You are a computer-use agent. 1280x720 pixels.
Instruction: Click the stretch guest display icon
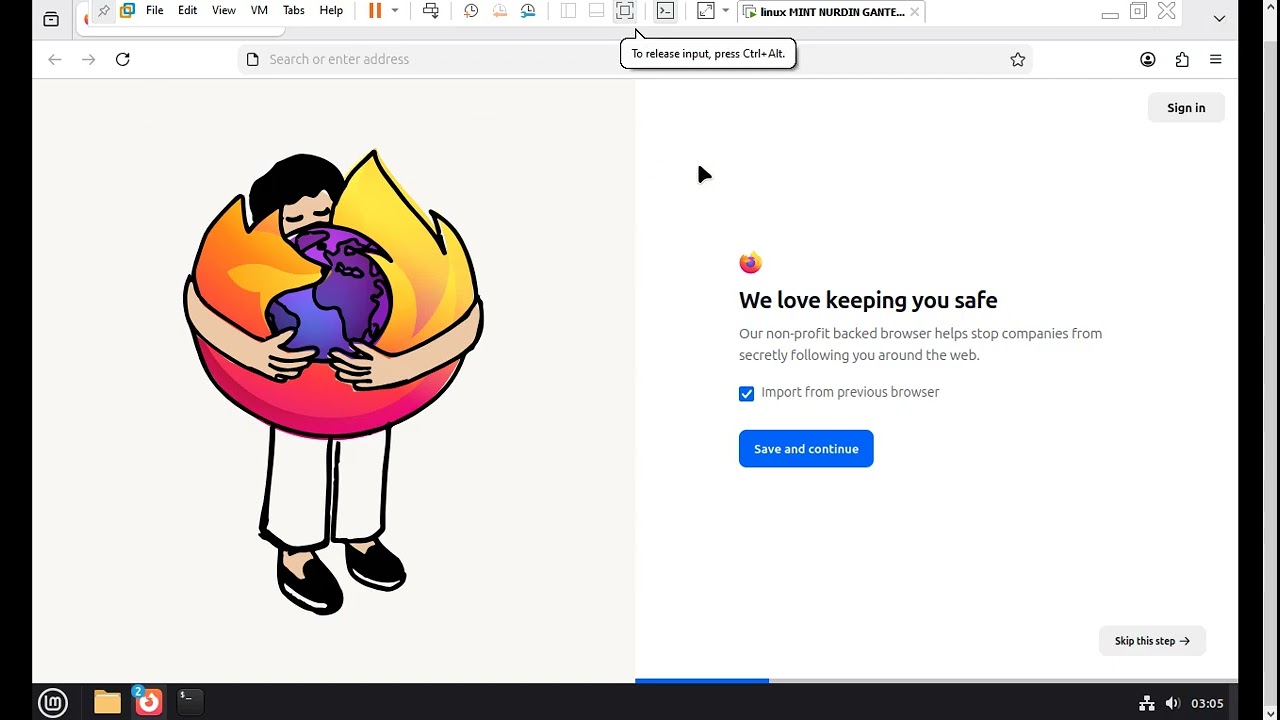[x=706, y=11]
